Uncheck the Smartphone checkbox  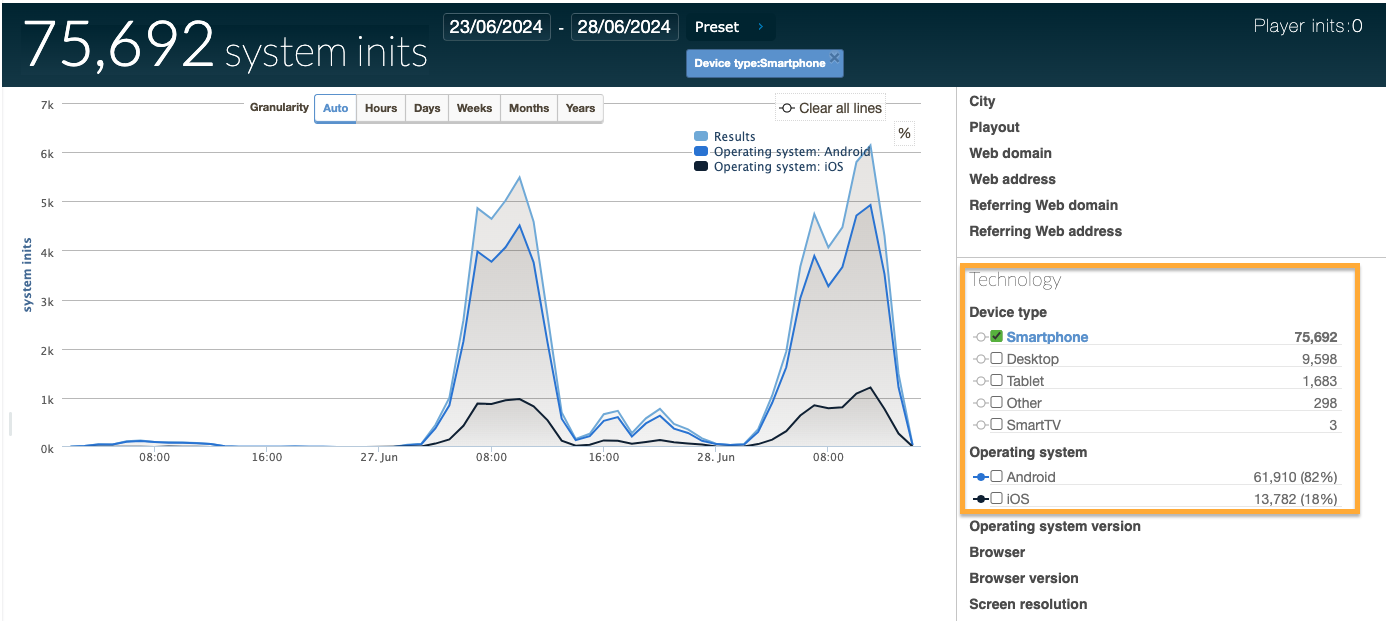click(996, 336)
